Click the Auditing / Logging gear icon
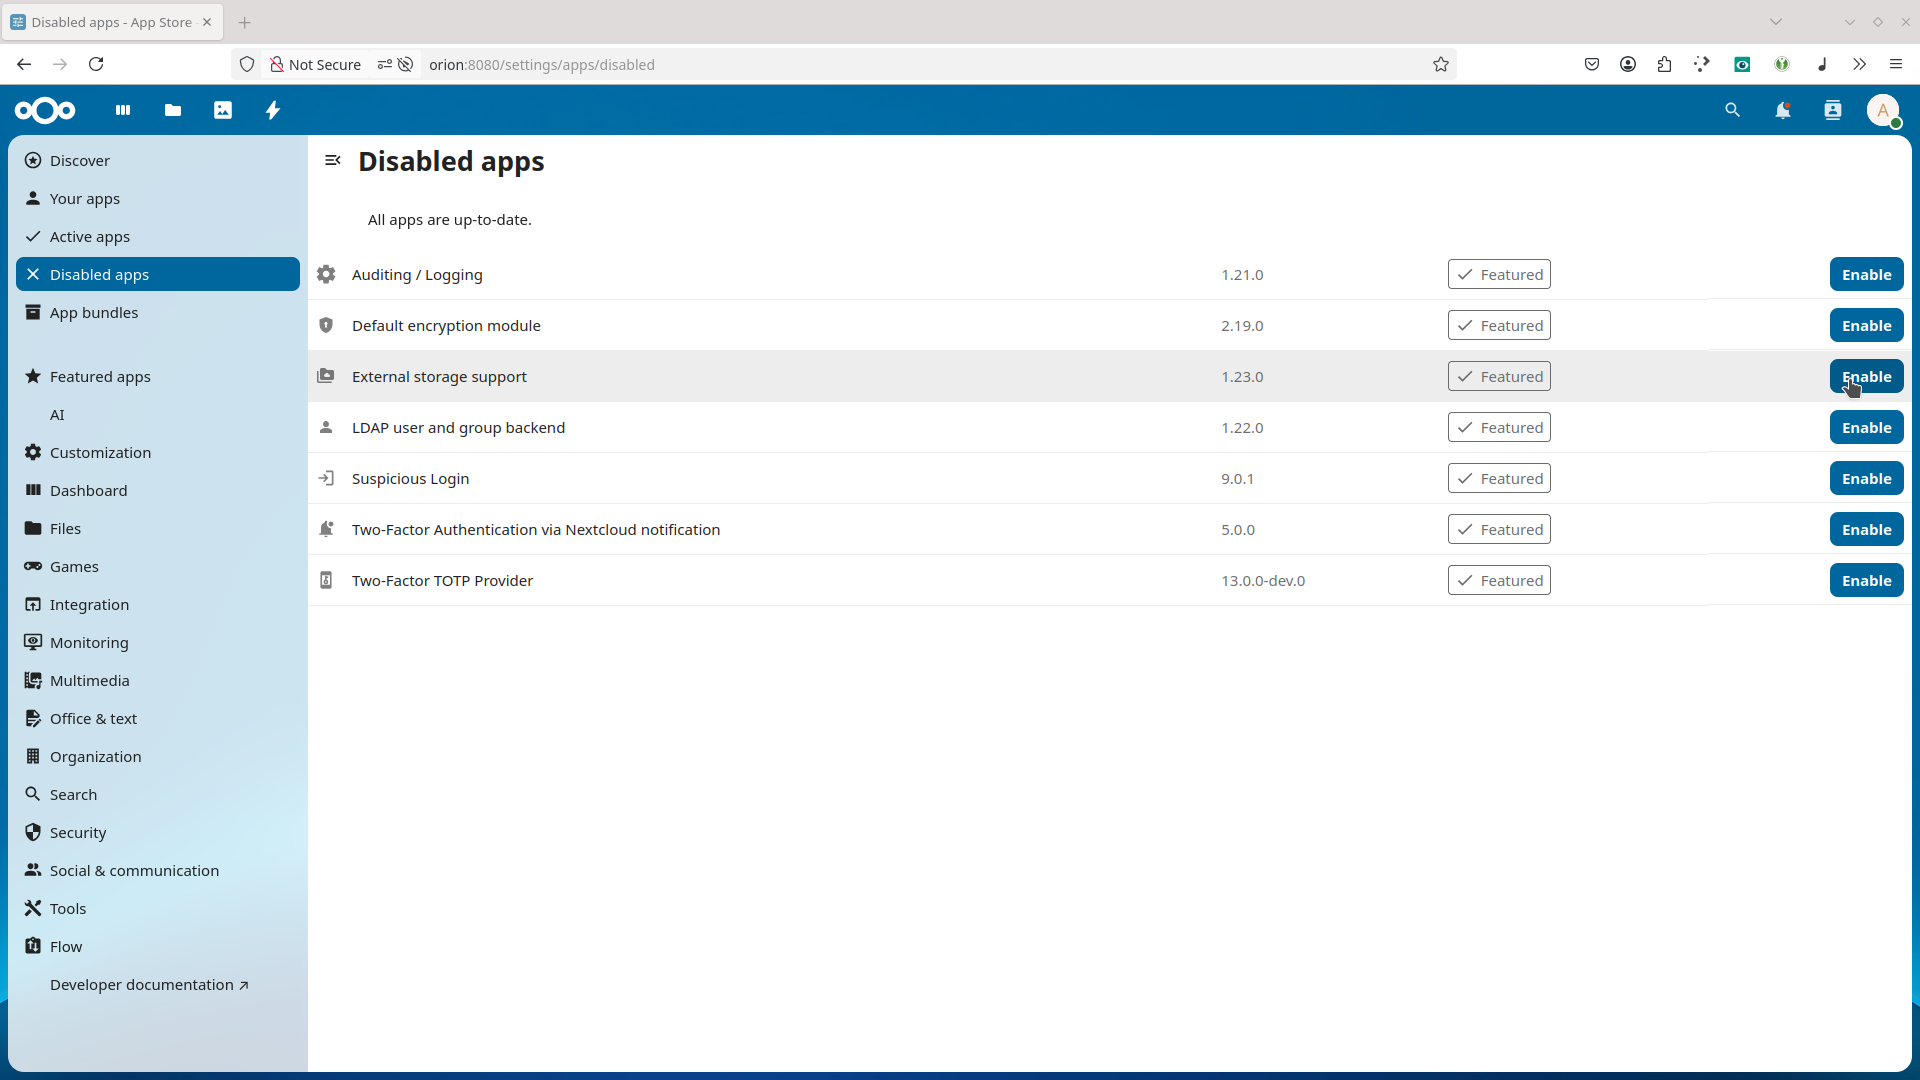Image resolution: width=1920 pixels, height=1080 pixels. [326, 274]
